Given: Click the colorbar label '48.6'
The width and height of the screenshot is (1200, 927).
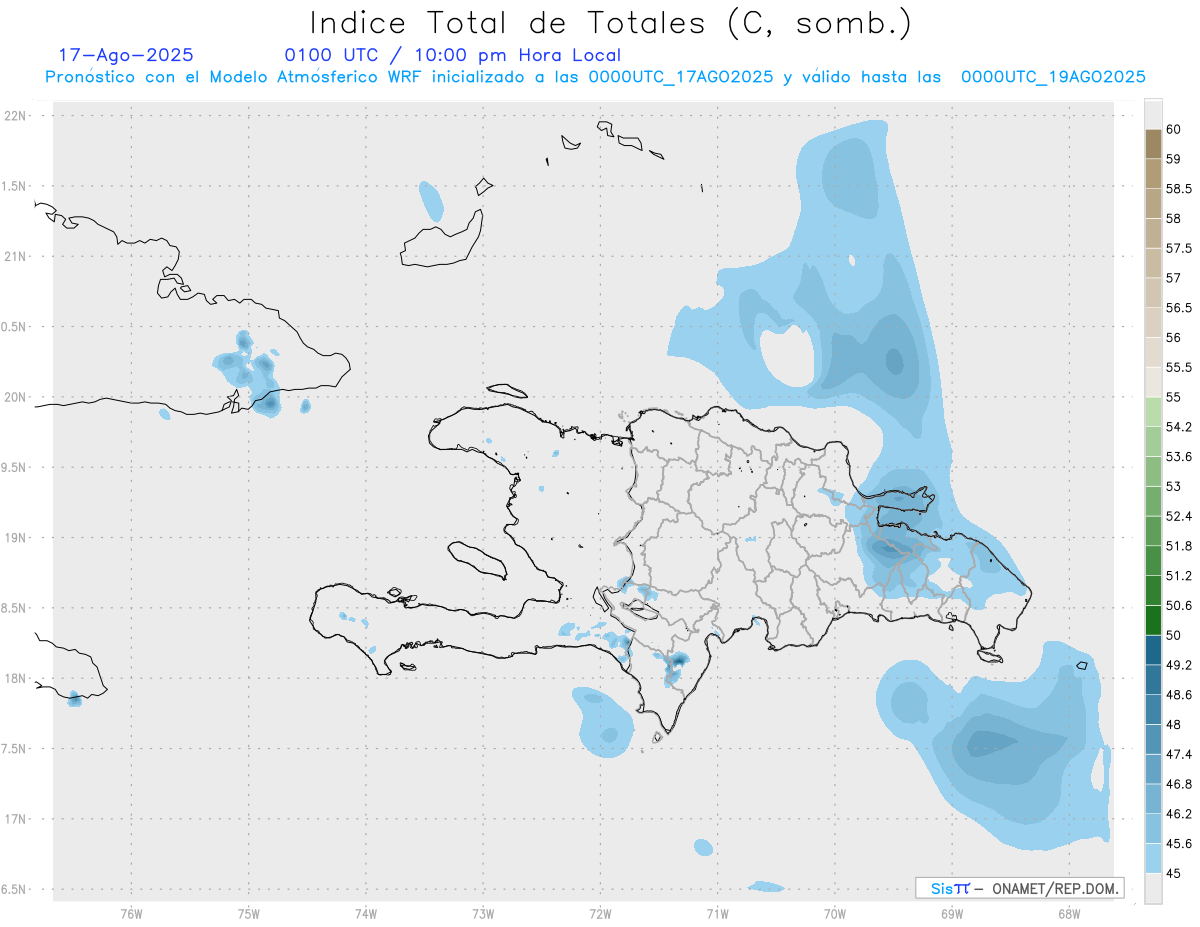Looking at the screenshot, I should (x=1179, y=695).
